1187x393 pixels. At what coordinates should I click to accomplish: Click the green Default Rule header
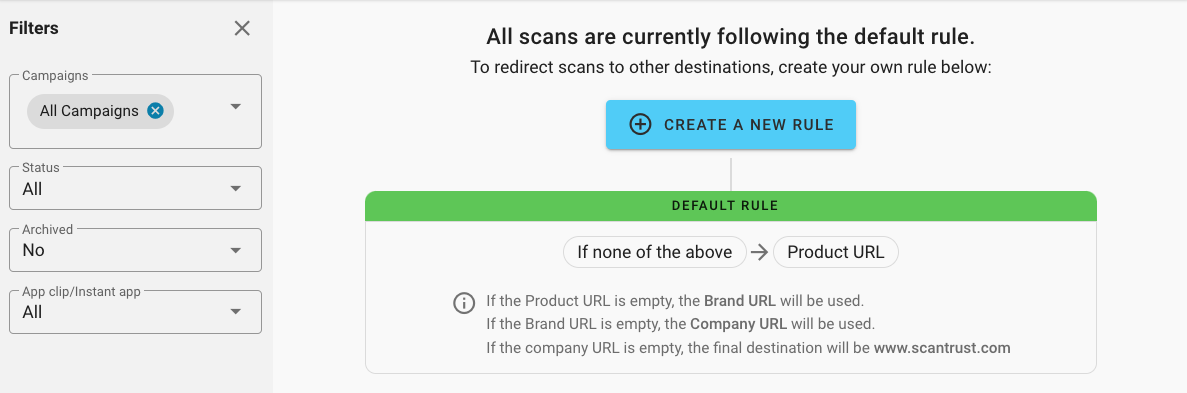(731, 206)
